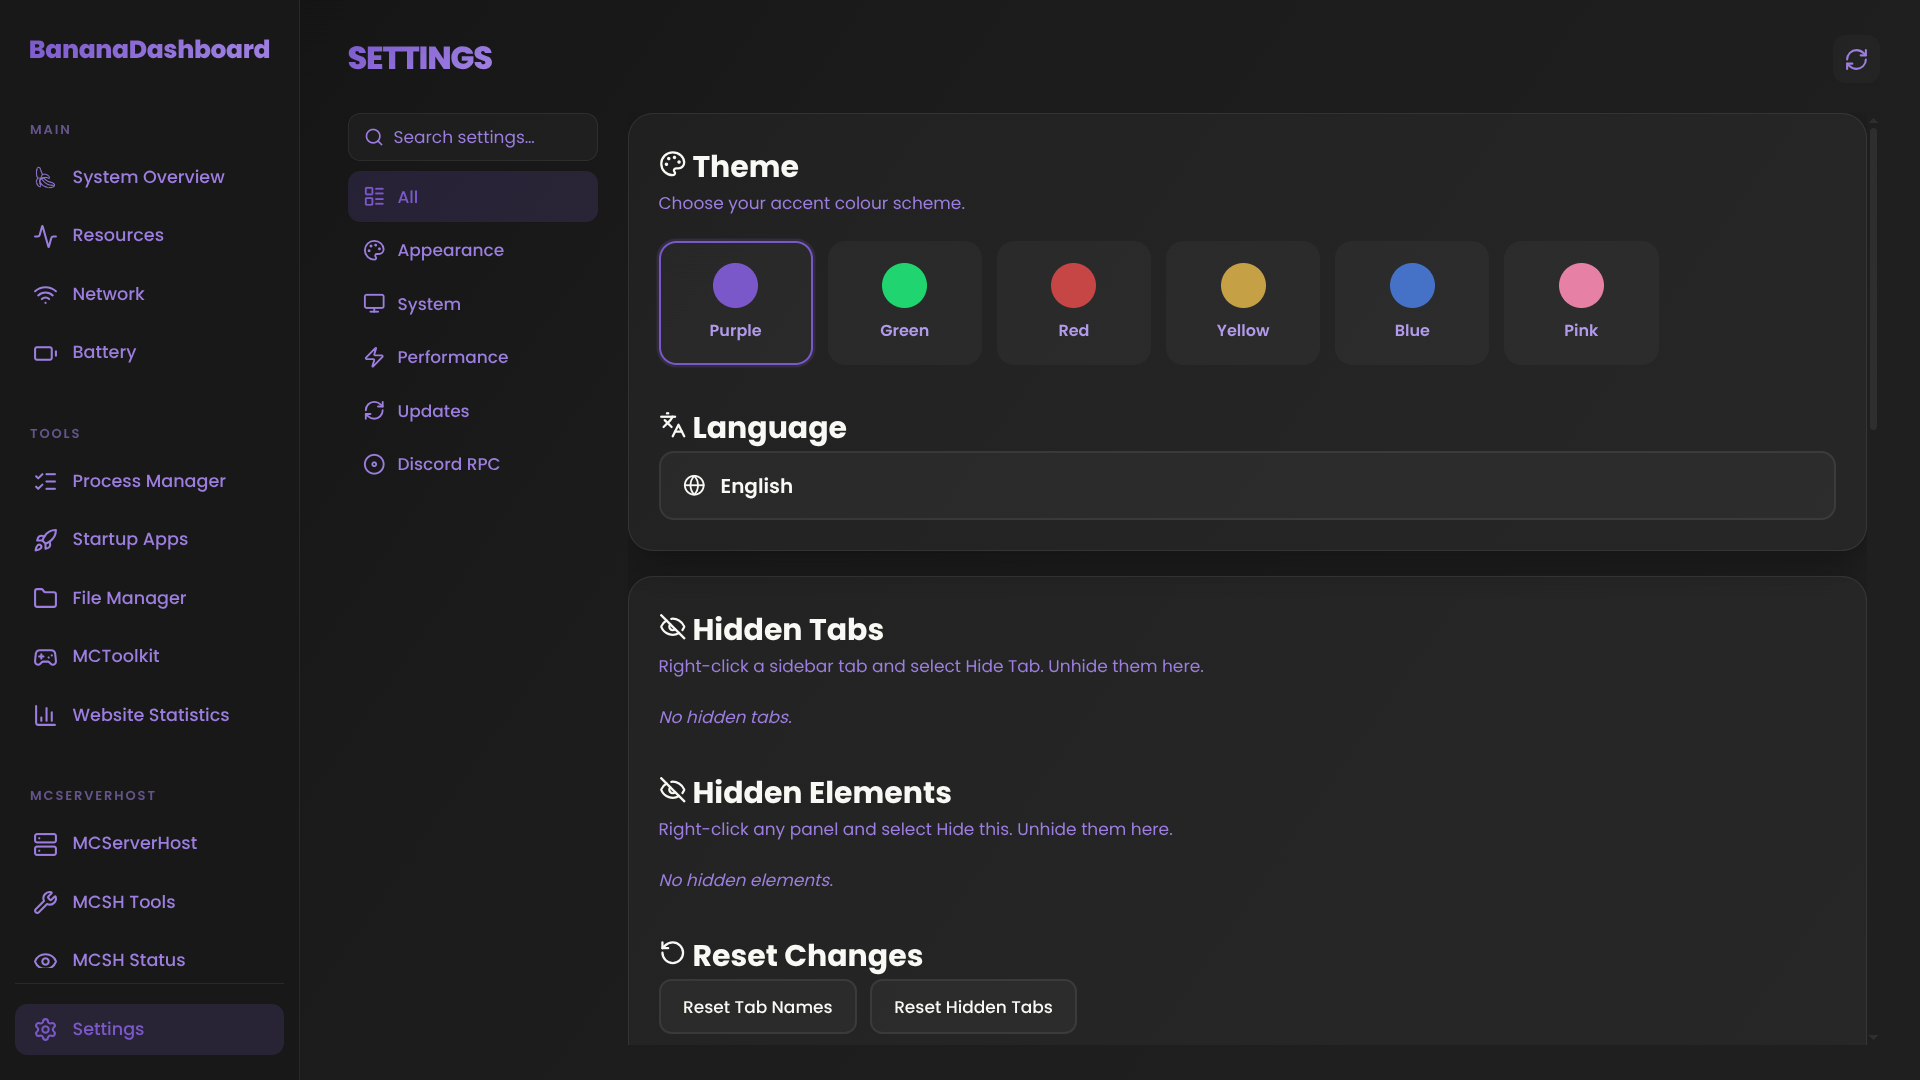The width and height of the screenshot is (1920, 1080).
Task: Click the Settings gear icon in sidebar
Action: (x=45, y=1030)
